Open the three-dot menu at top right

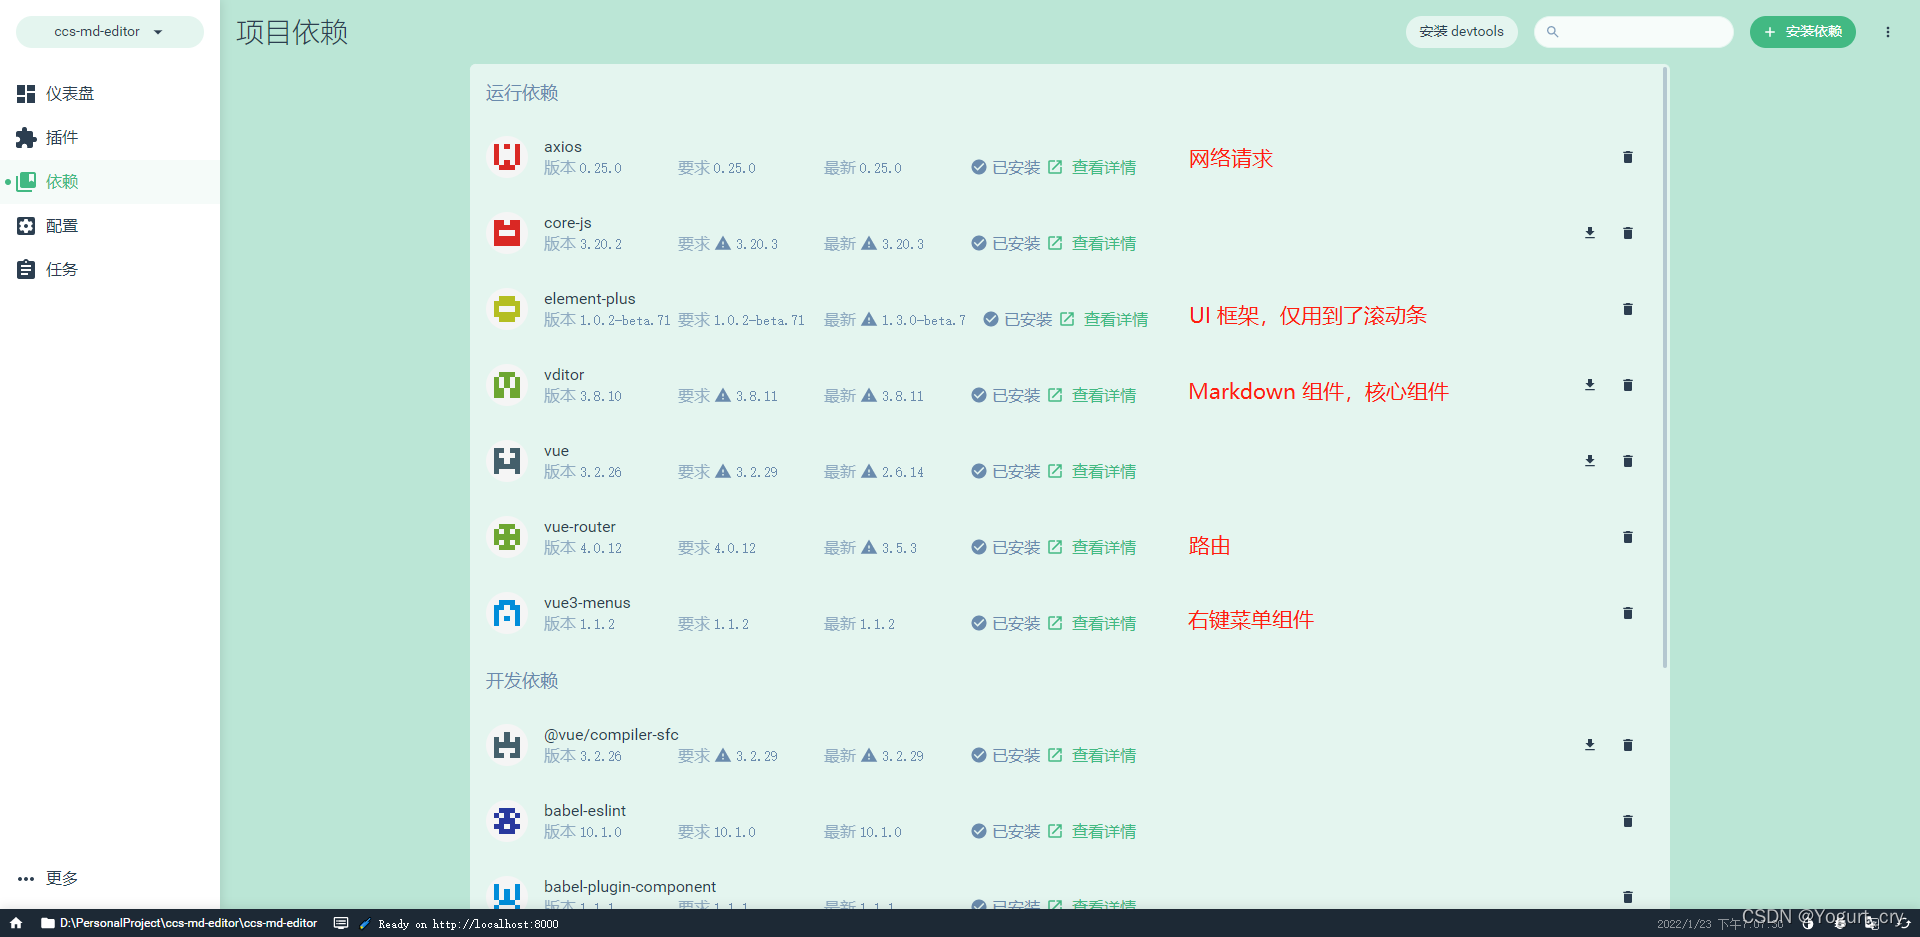1889,31
